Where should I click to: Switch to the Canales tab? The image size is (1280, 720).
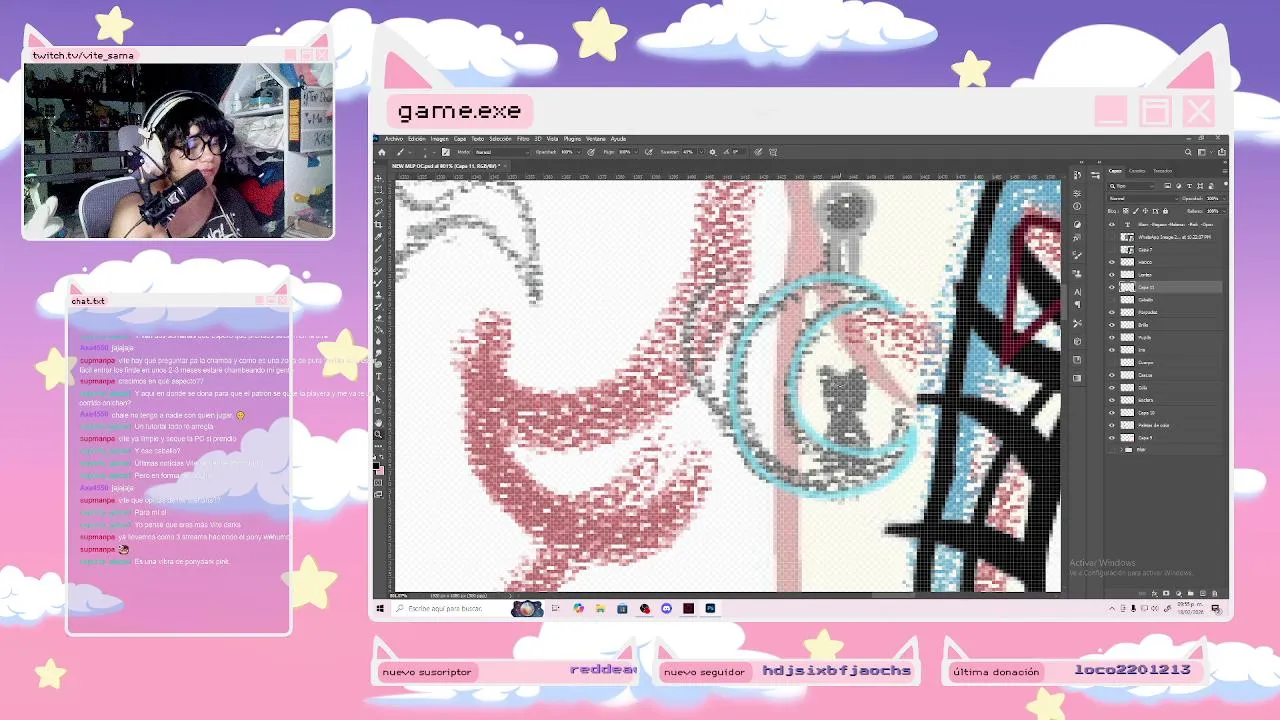click(x=1137, y=171)
